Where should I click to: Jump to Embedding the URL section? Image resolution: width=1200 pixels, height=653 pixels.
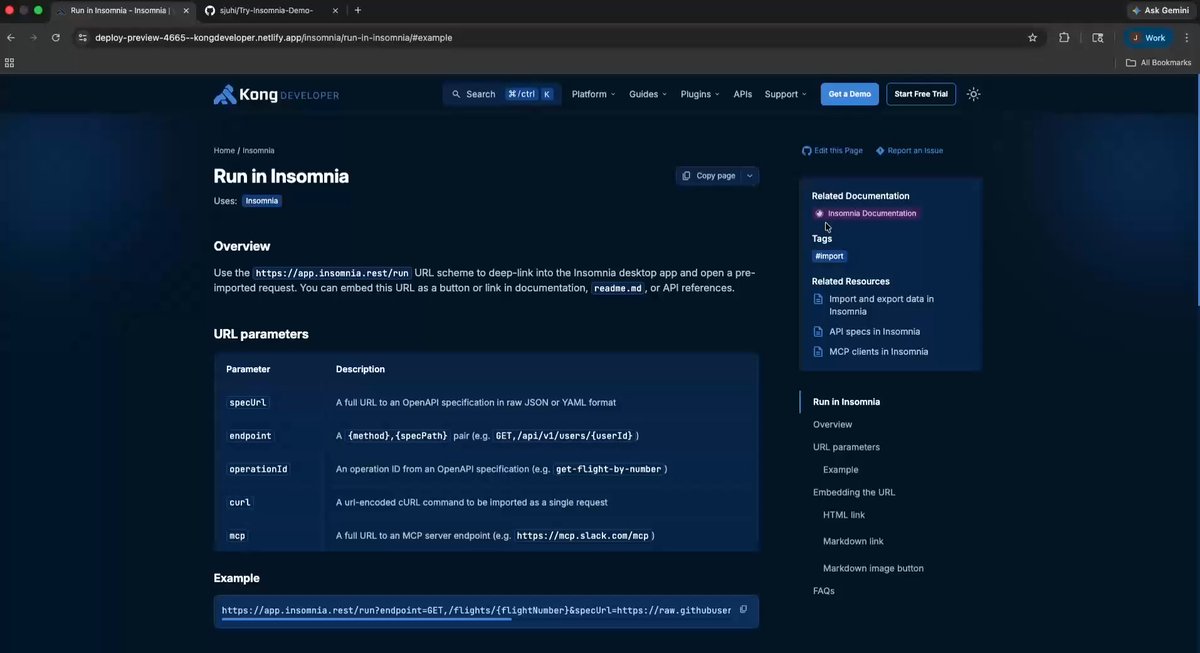(x=854, y=492)
